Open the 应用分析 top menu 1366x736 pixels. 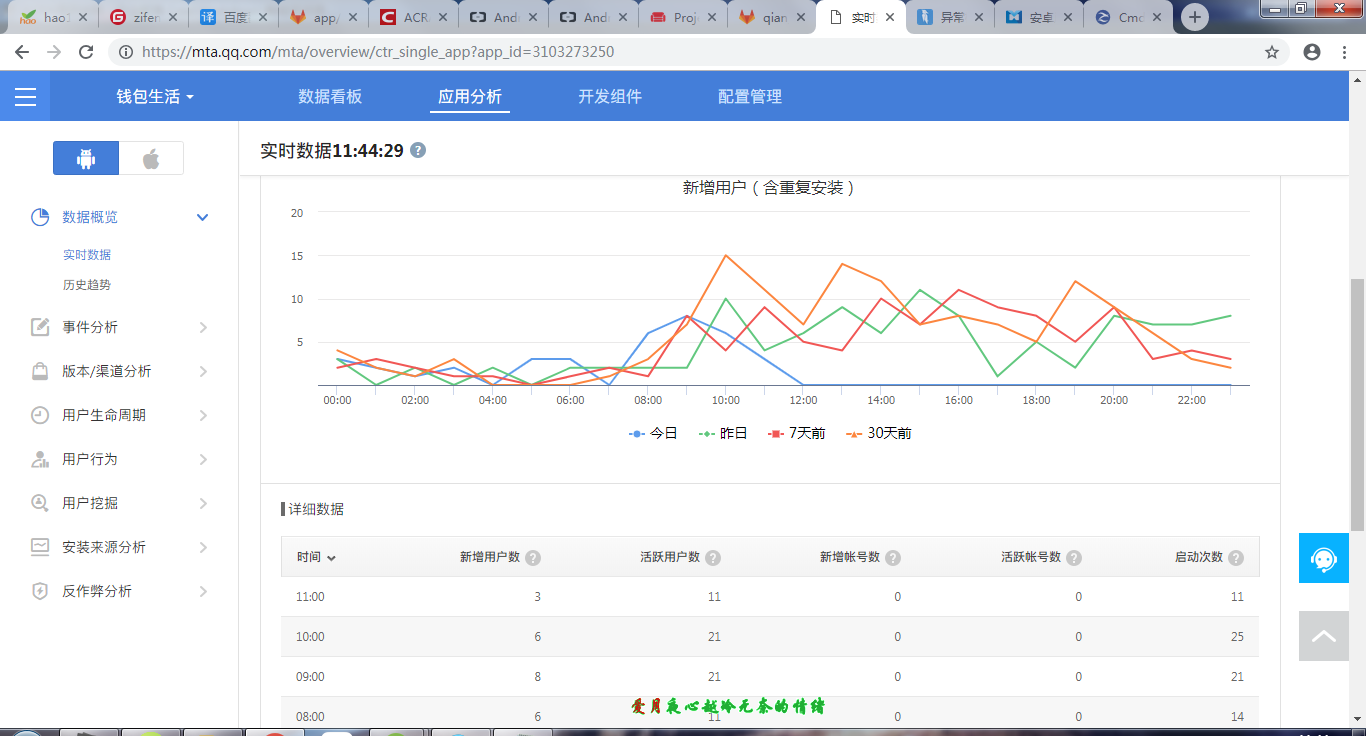pyautogui.click(x=470, y=97)
